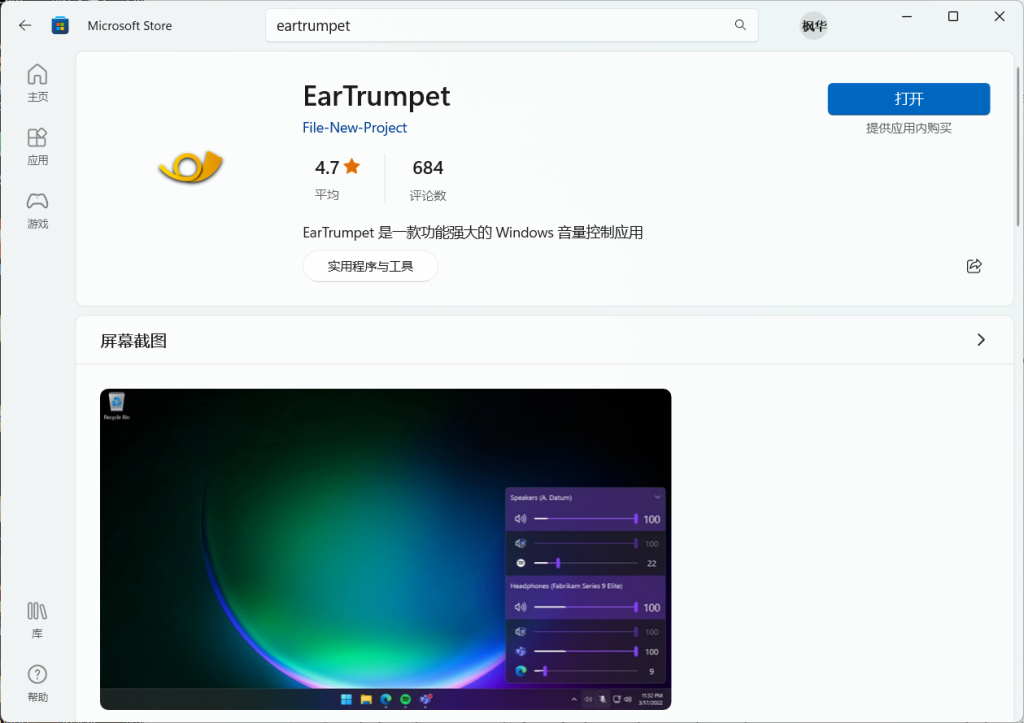Maximize the Microsoft Store window
1024x723 pixels.
point(953,17)
